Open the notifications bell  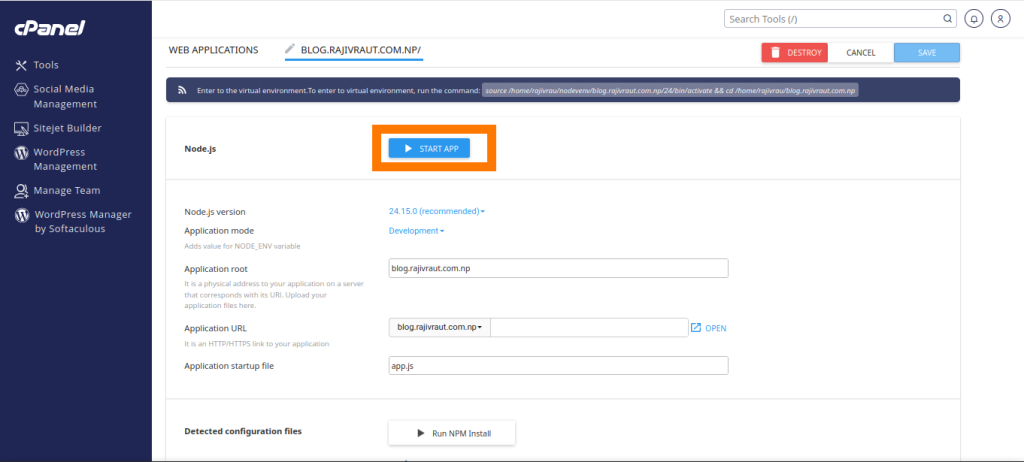[974, 19]
